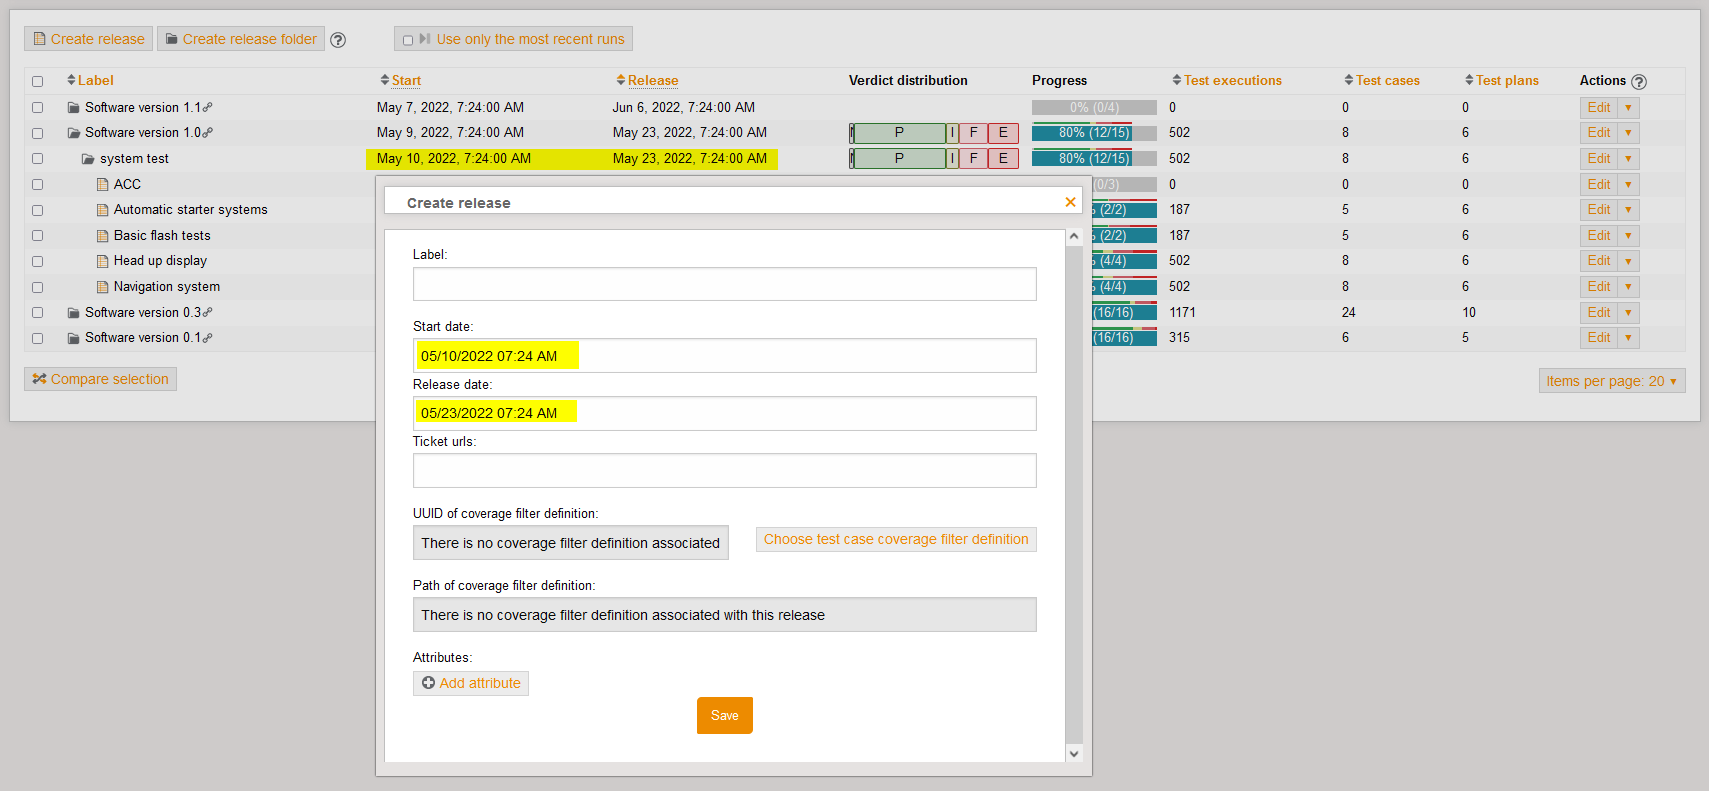Open the Edit dropdown arrow for Software version 0.1
The width and height of the screenshot is (1709, 791).
point(1628,338)
